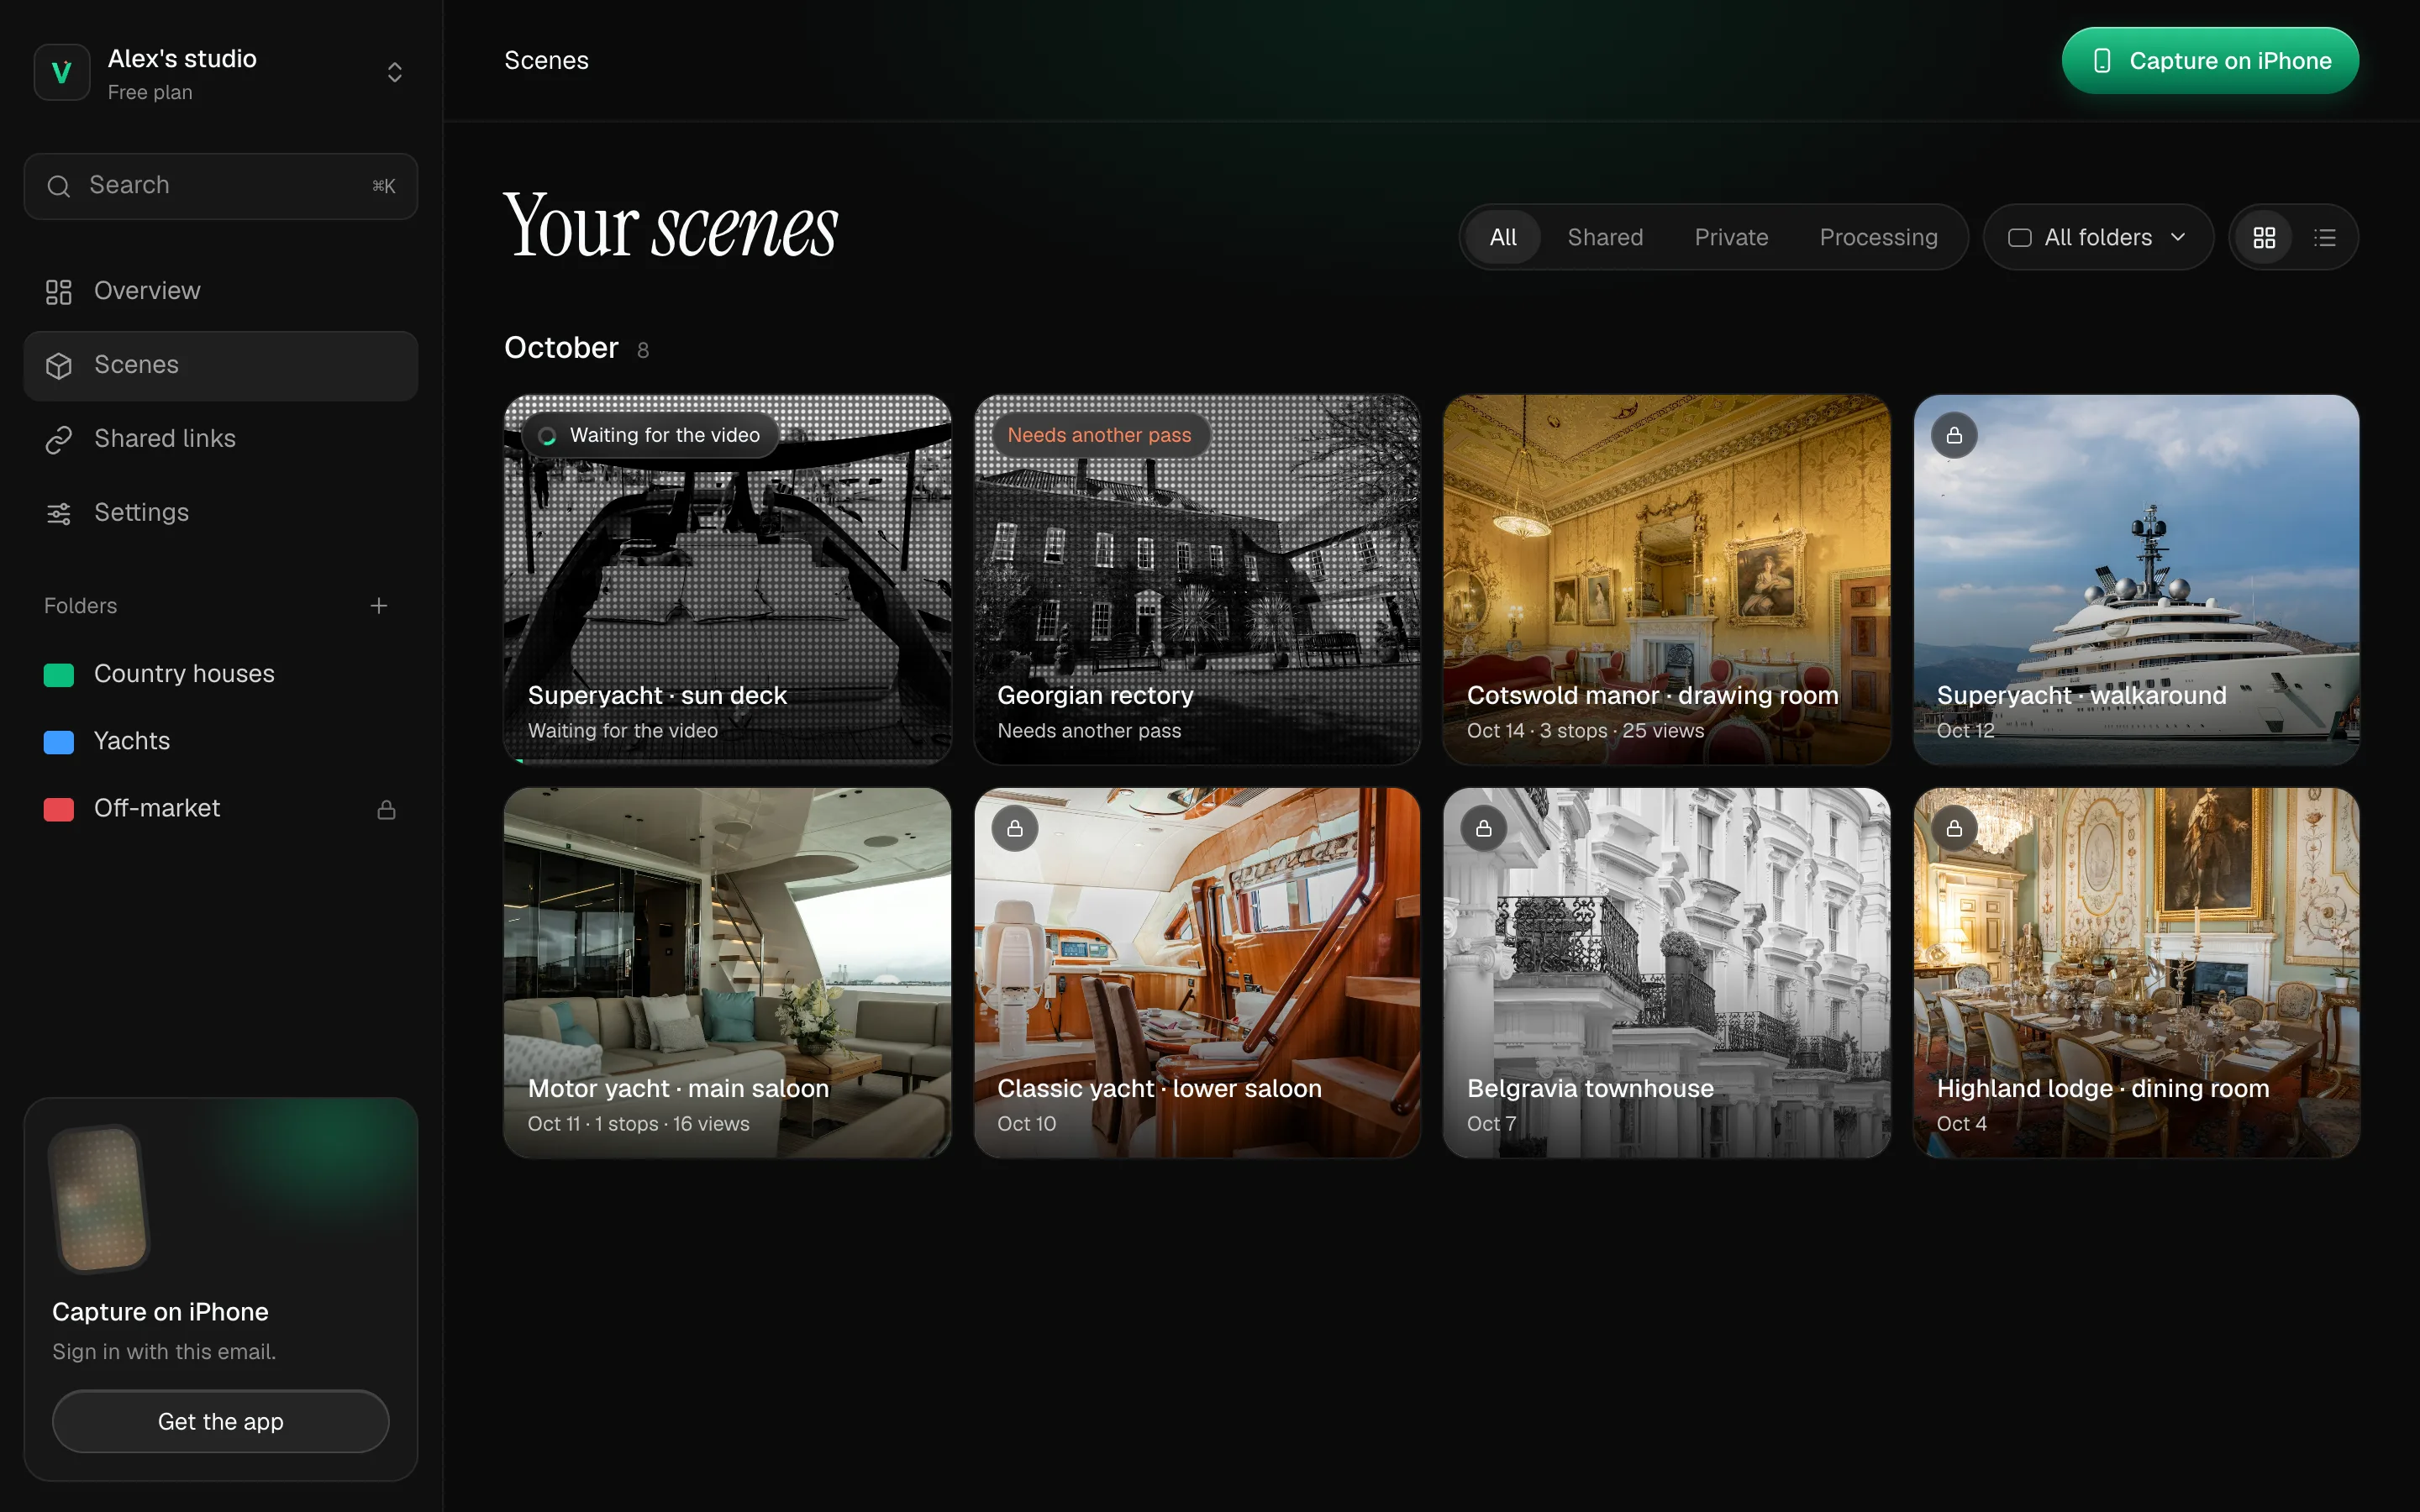Screen dimensions: 2420x1512
Task: Open the Country houses folder
Action: [x=221, y=675]
